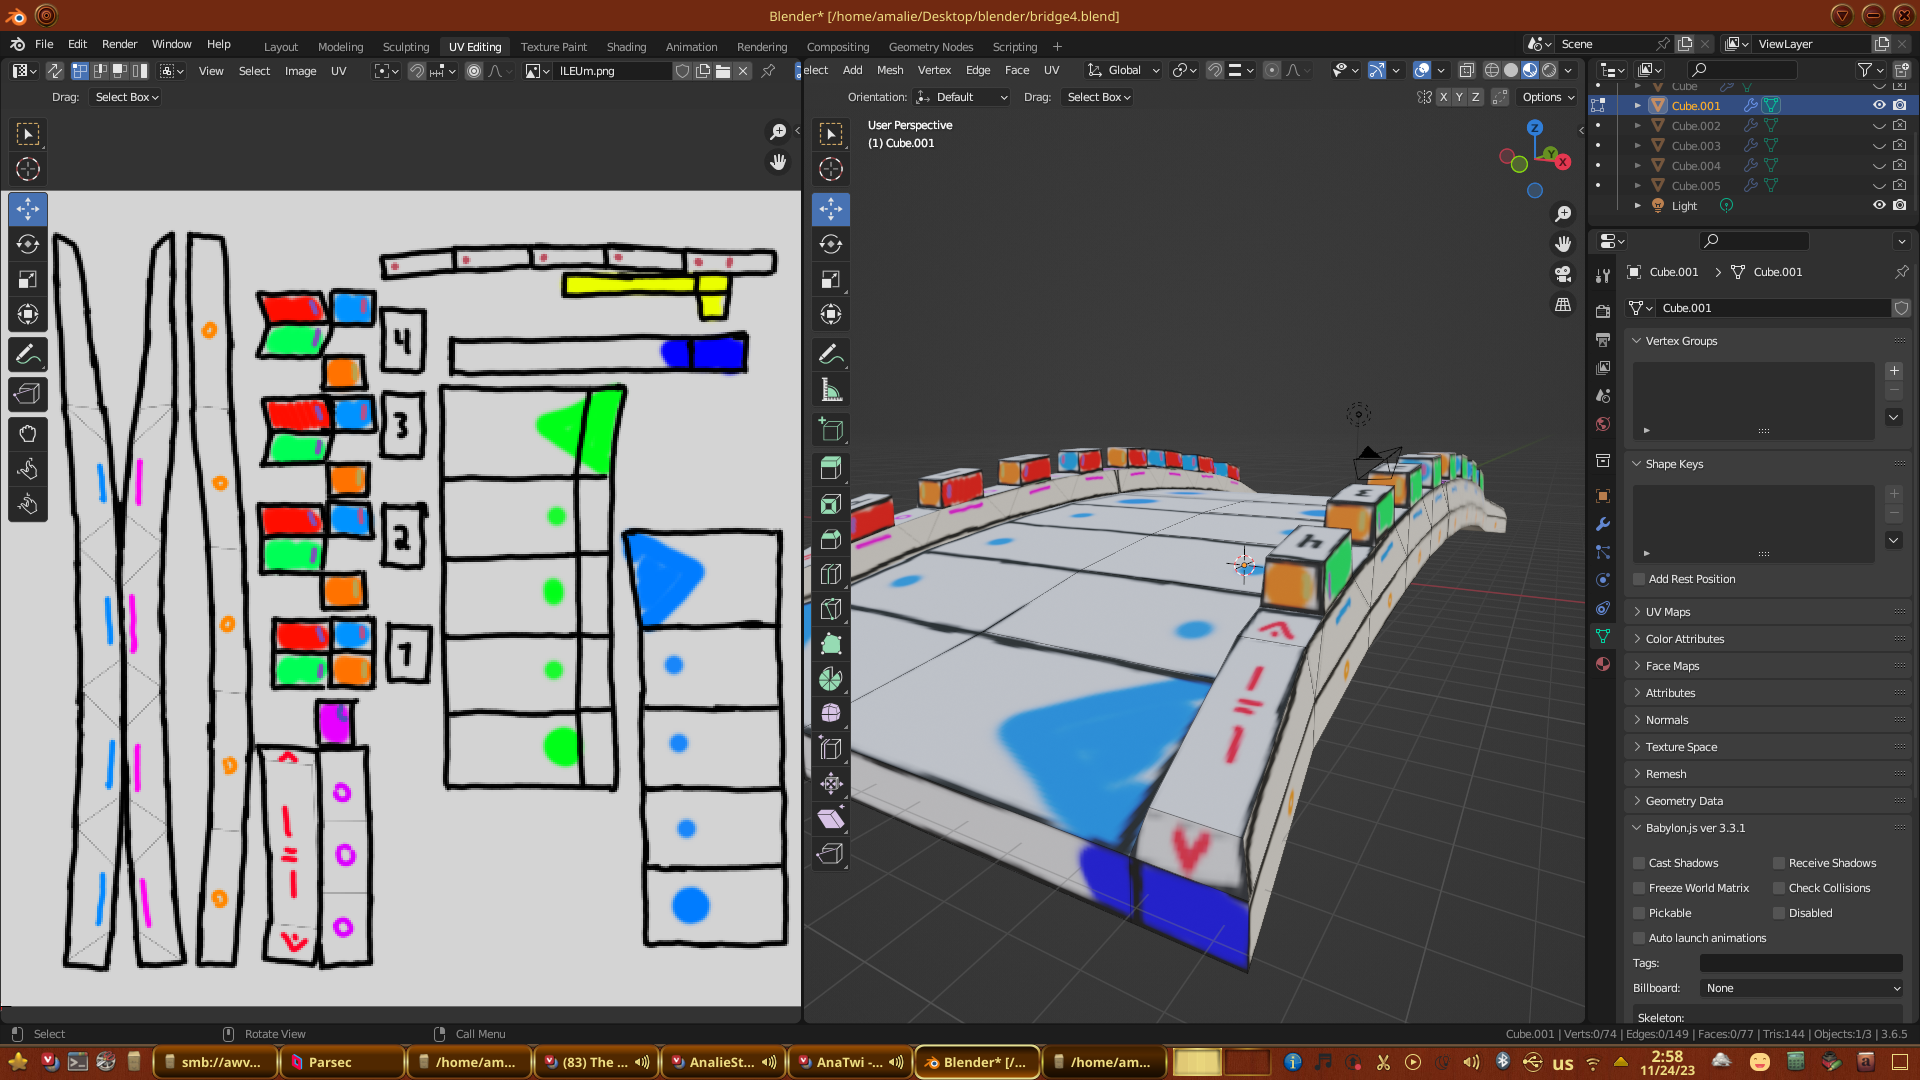Activate the Grab sculpt tool in UV editor
The height and width of the screenshot is (1080, 1920).
[x=28, y=434]
